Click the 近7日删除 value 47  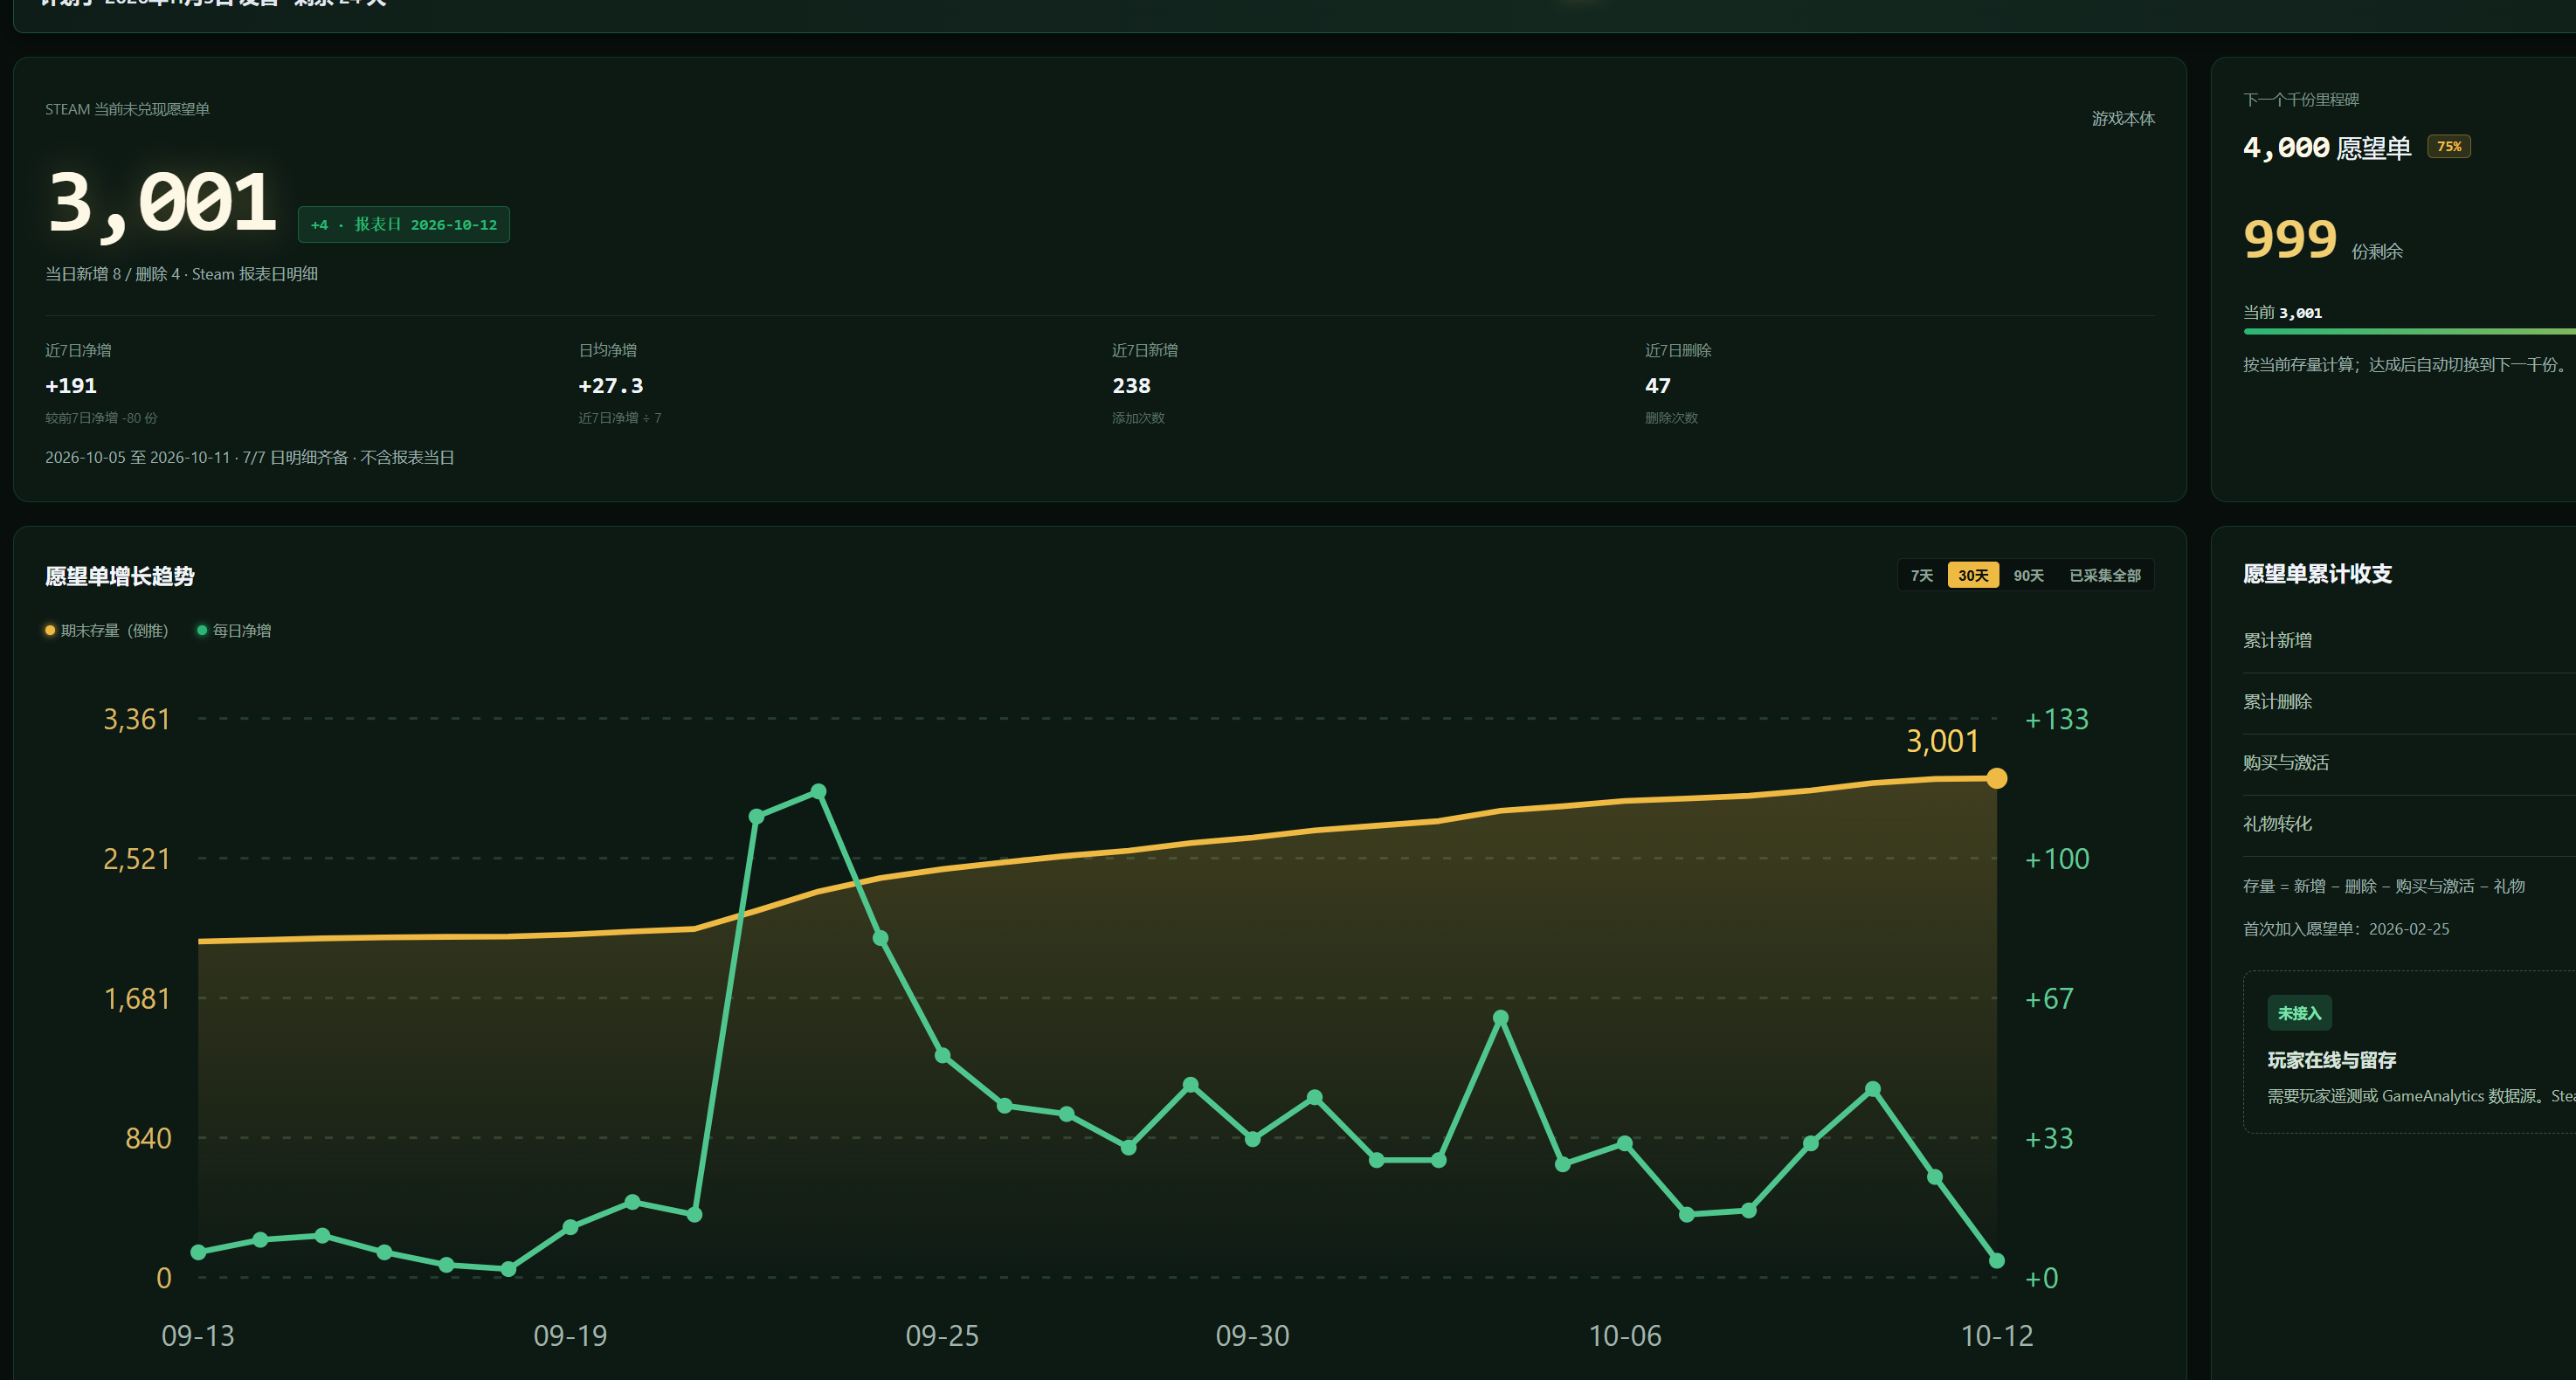pos(1657,385)
